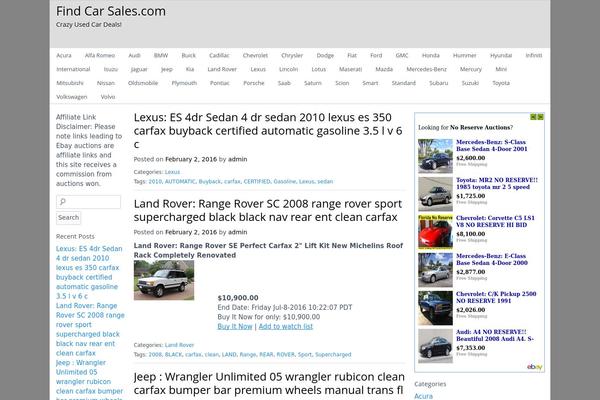
Task: Select BMW in the navigation menu
Action: click(161, 56)
